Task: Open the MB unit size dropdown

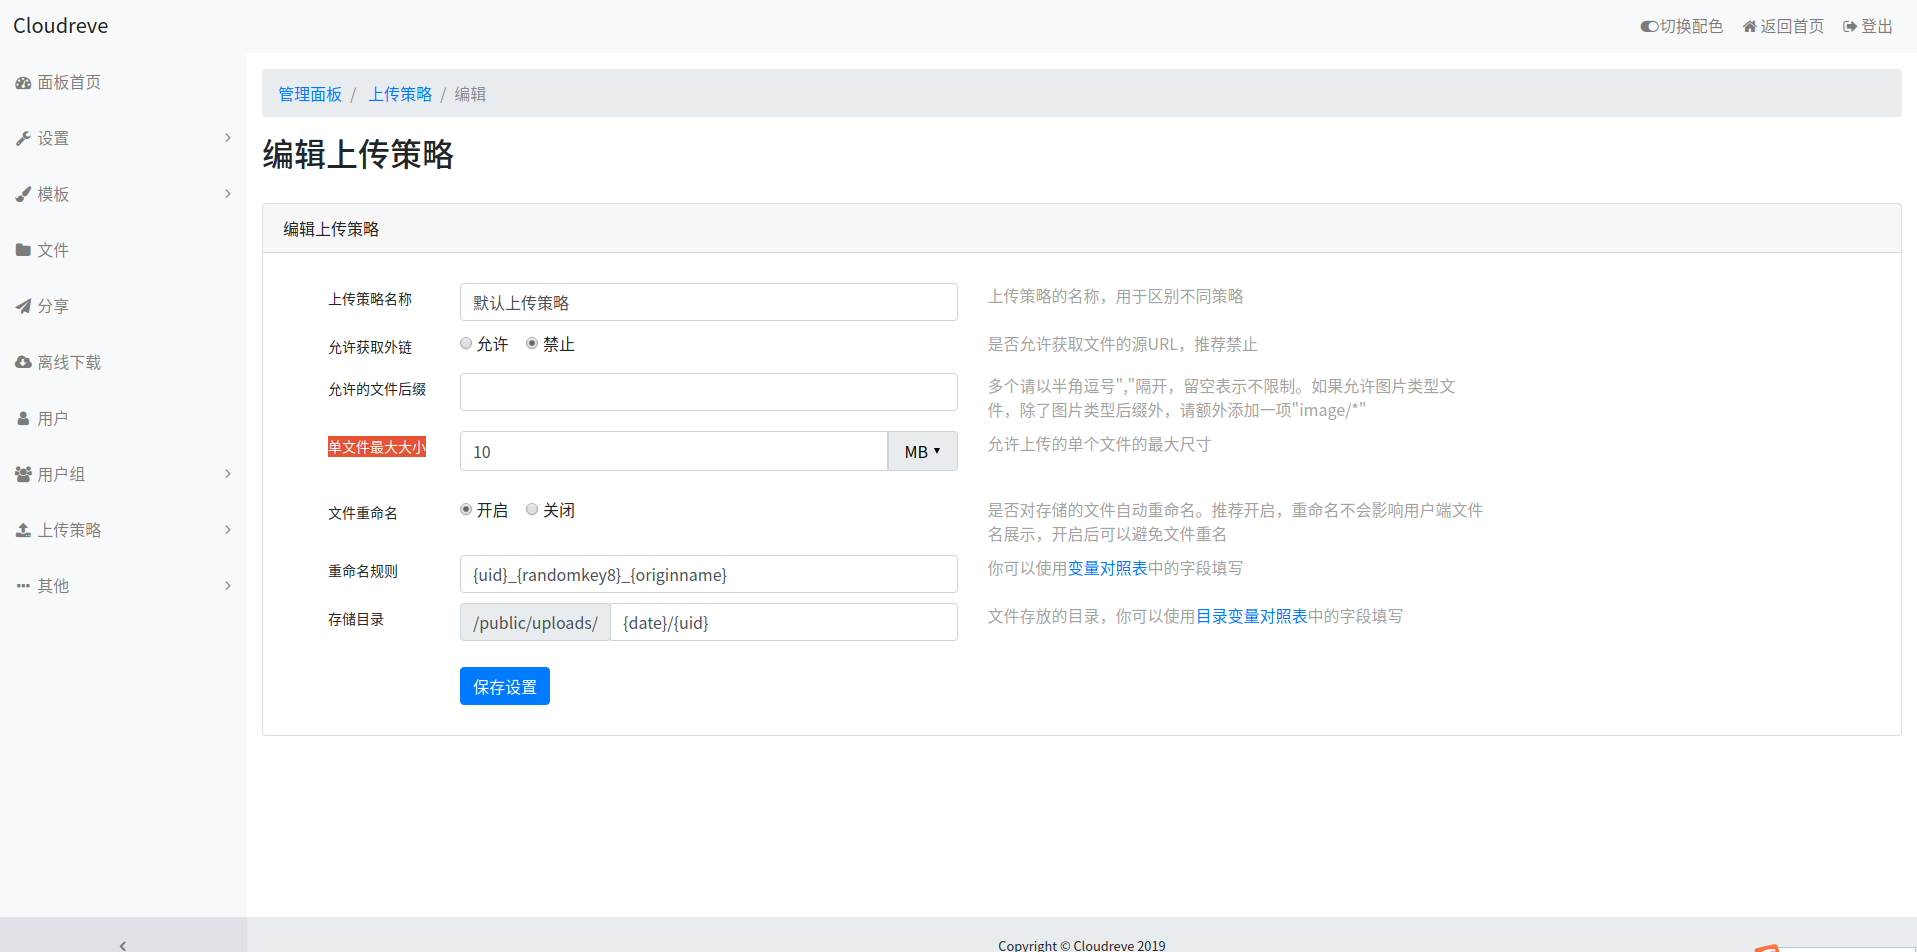Action: pos(921,451)
